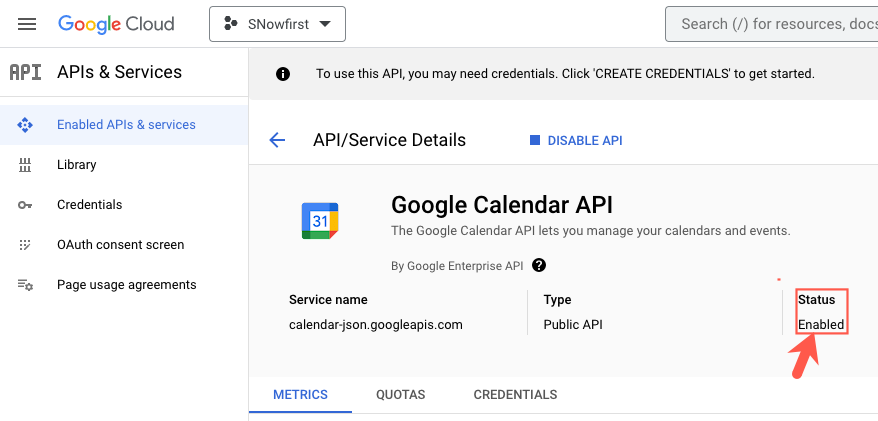Click the project hexagon icon beside SNowfirst
This screenshot has height=421, width=878.
[x=230, y=24]
